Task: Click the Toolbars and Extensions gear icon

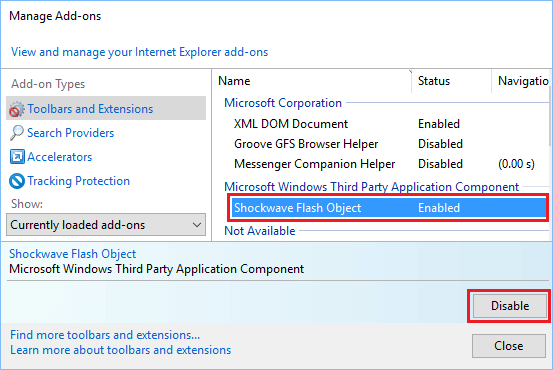Action: point(17,109)
